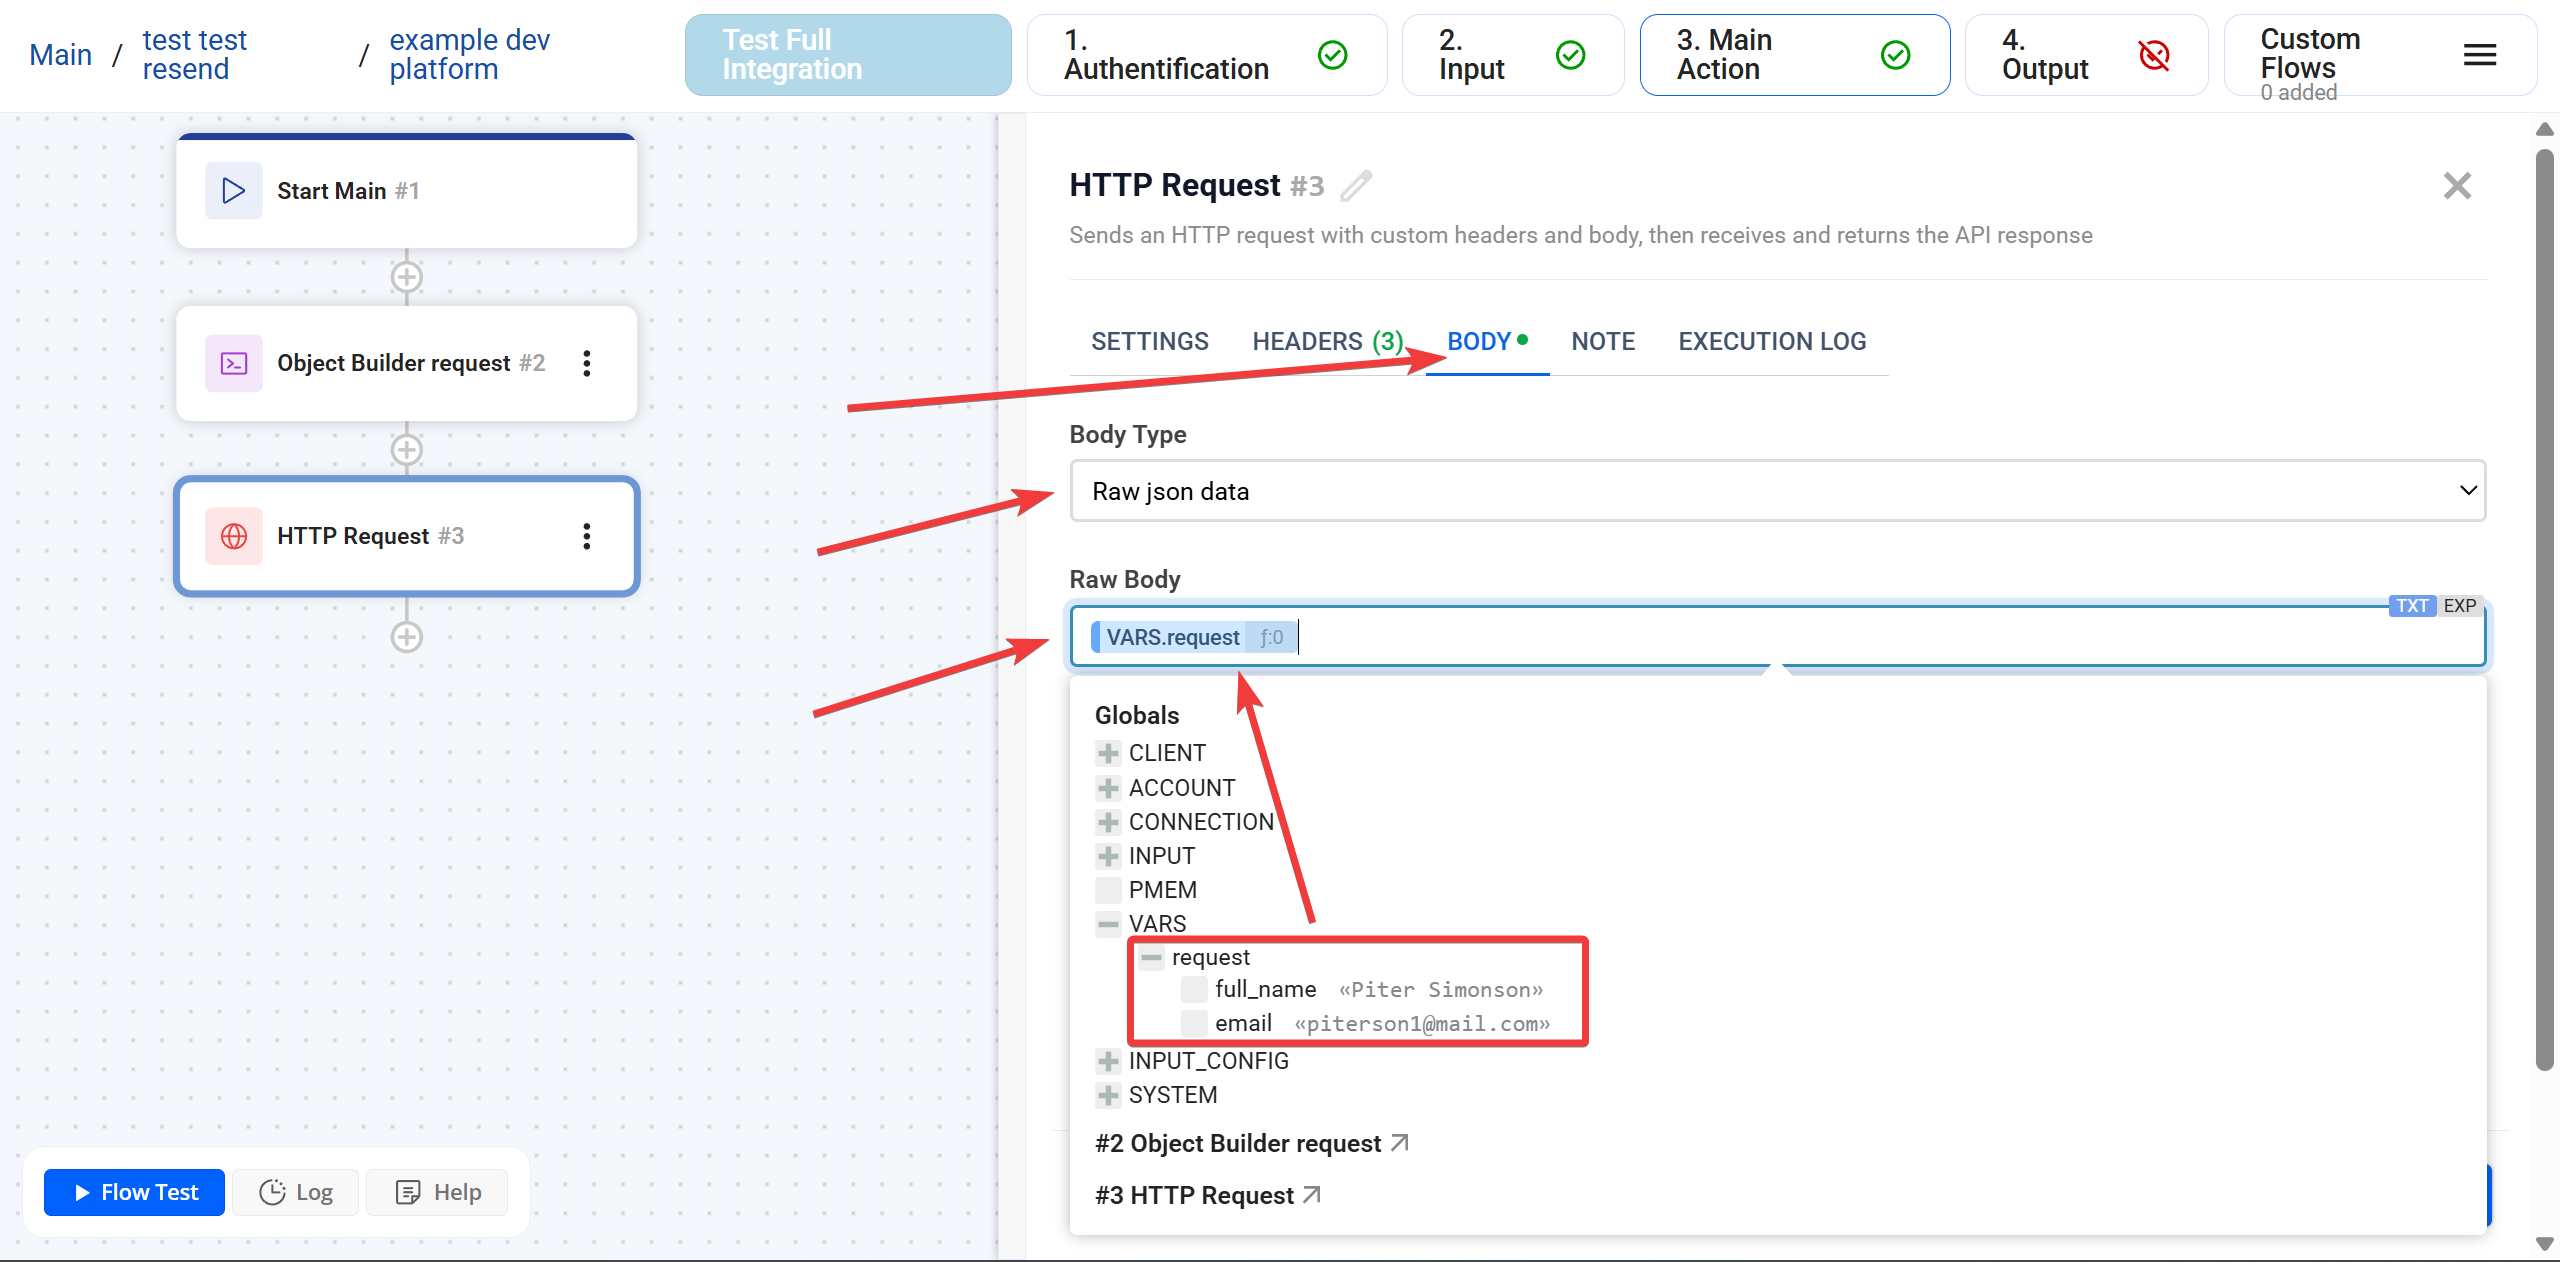
Task: Click the VARS.request token in the Raw Body field
Action: (1175, 637)
